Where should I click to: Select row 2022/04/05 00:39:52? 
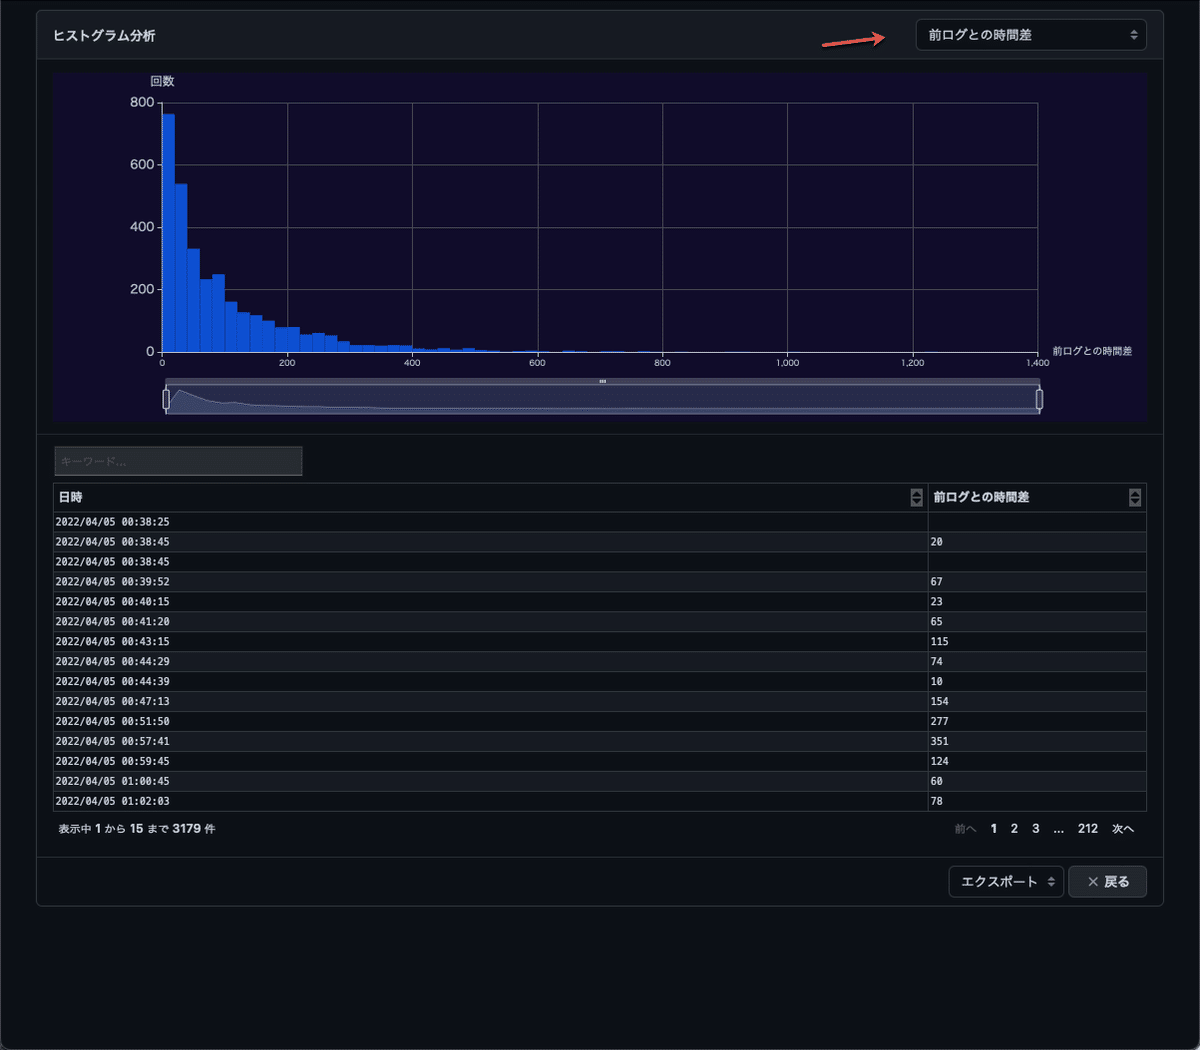(x=600, y=582)
